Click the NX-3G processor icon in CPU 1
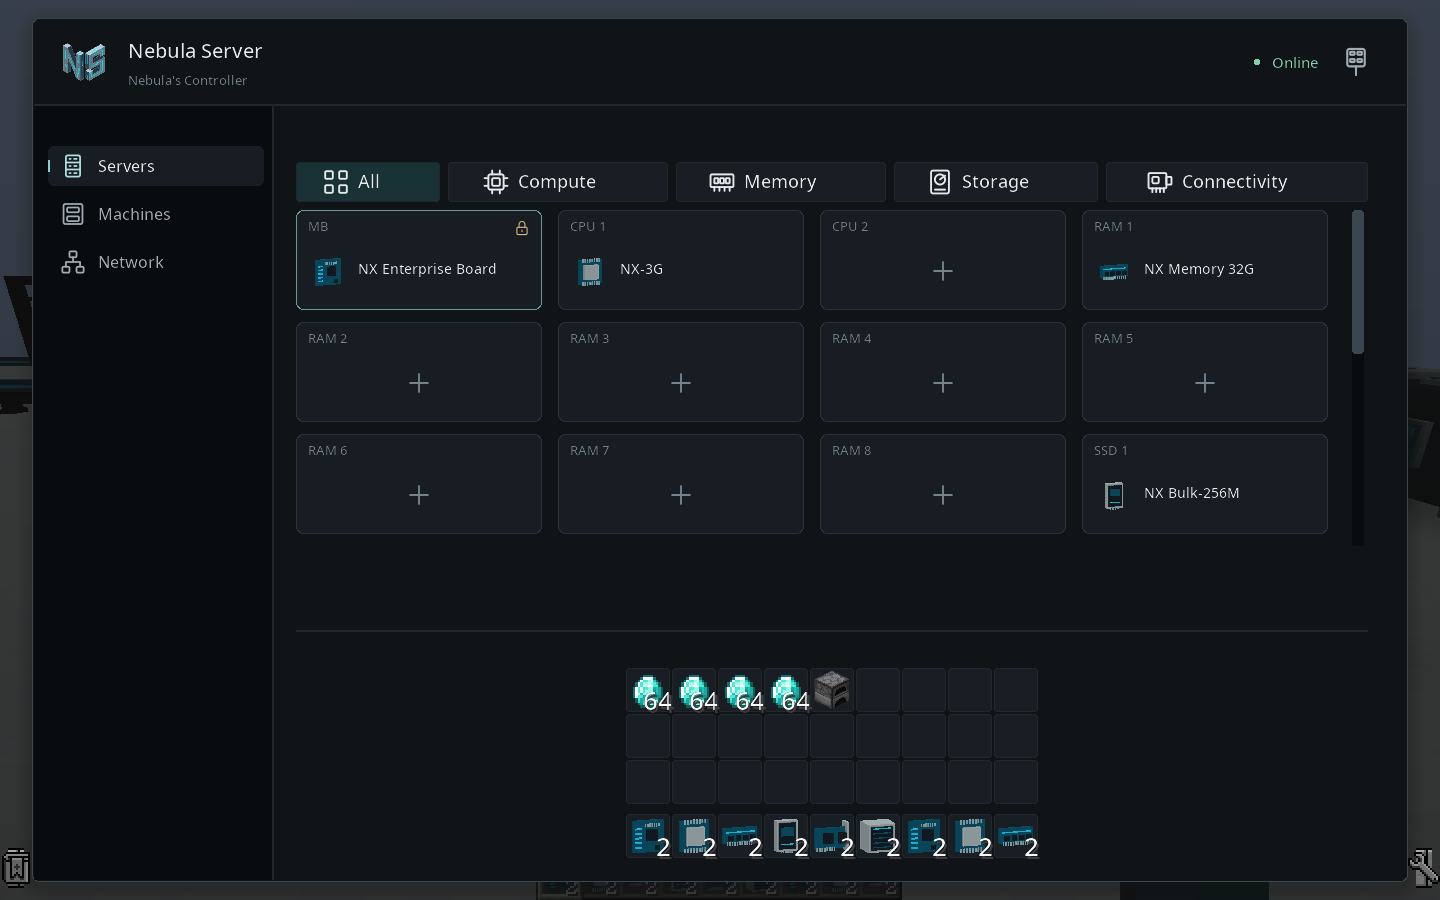The image size is (1440, 900). click(590, 271)
